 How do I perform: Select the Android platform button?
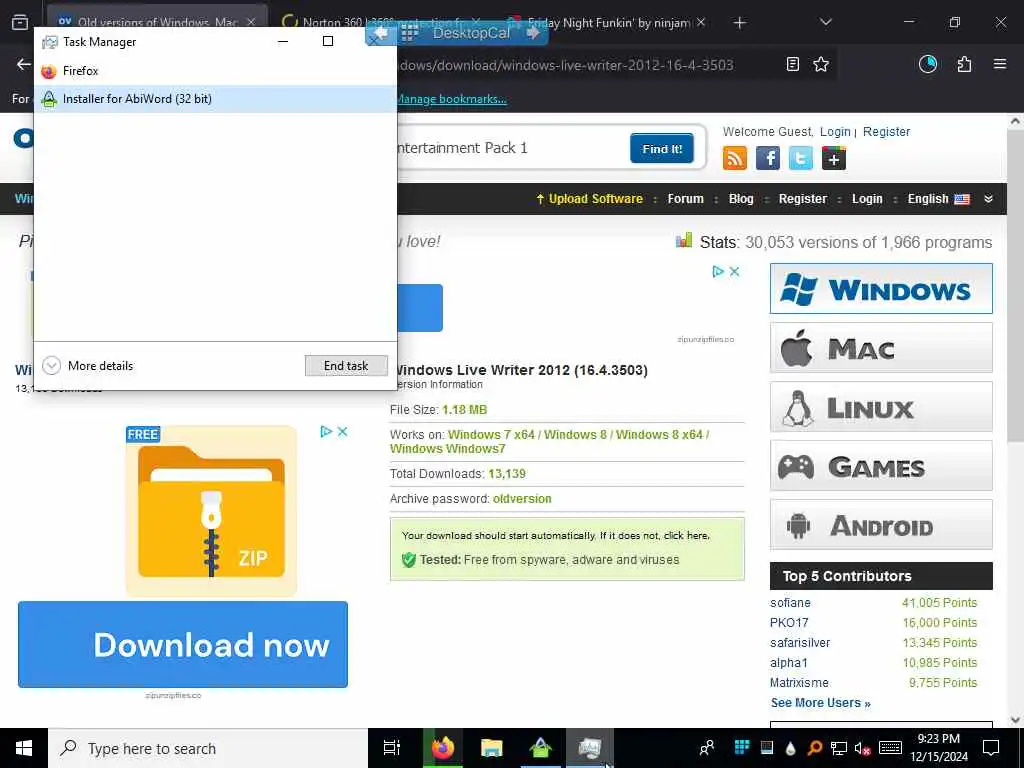pos(881,524)
